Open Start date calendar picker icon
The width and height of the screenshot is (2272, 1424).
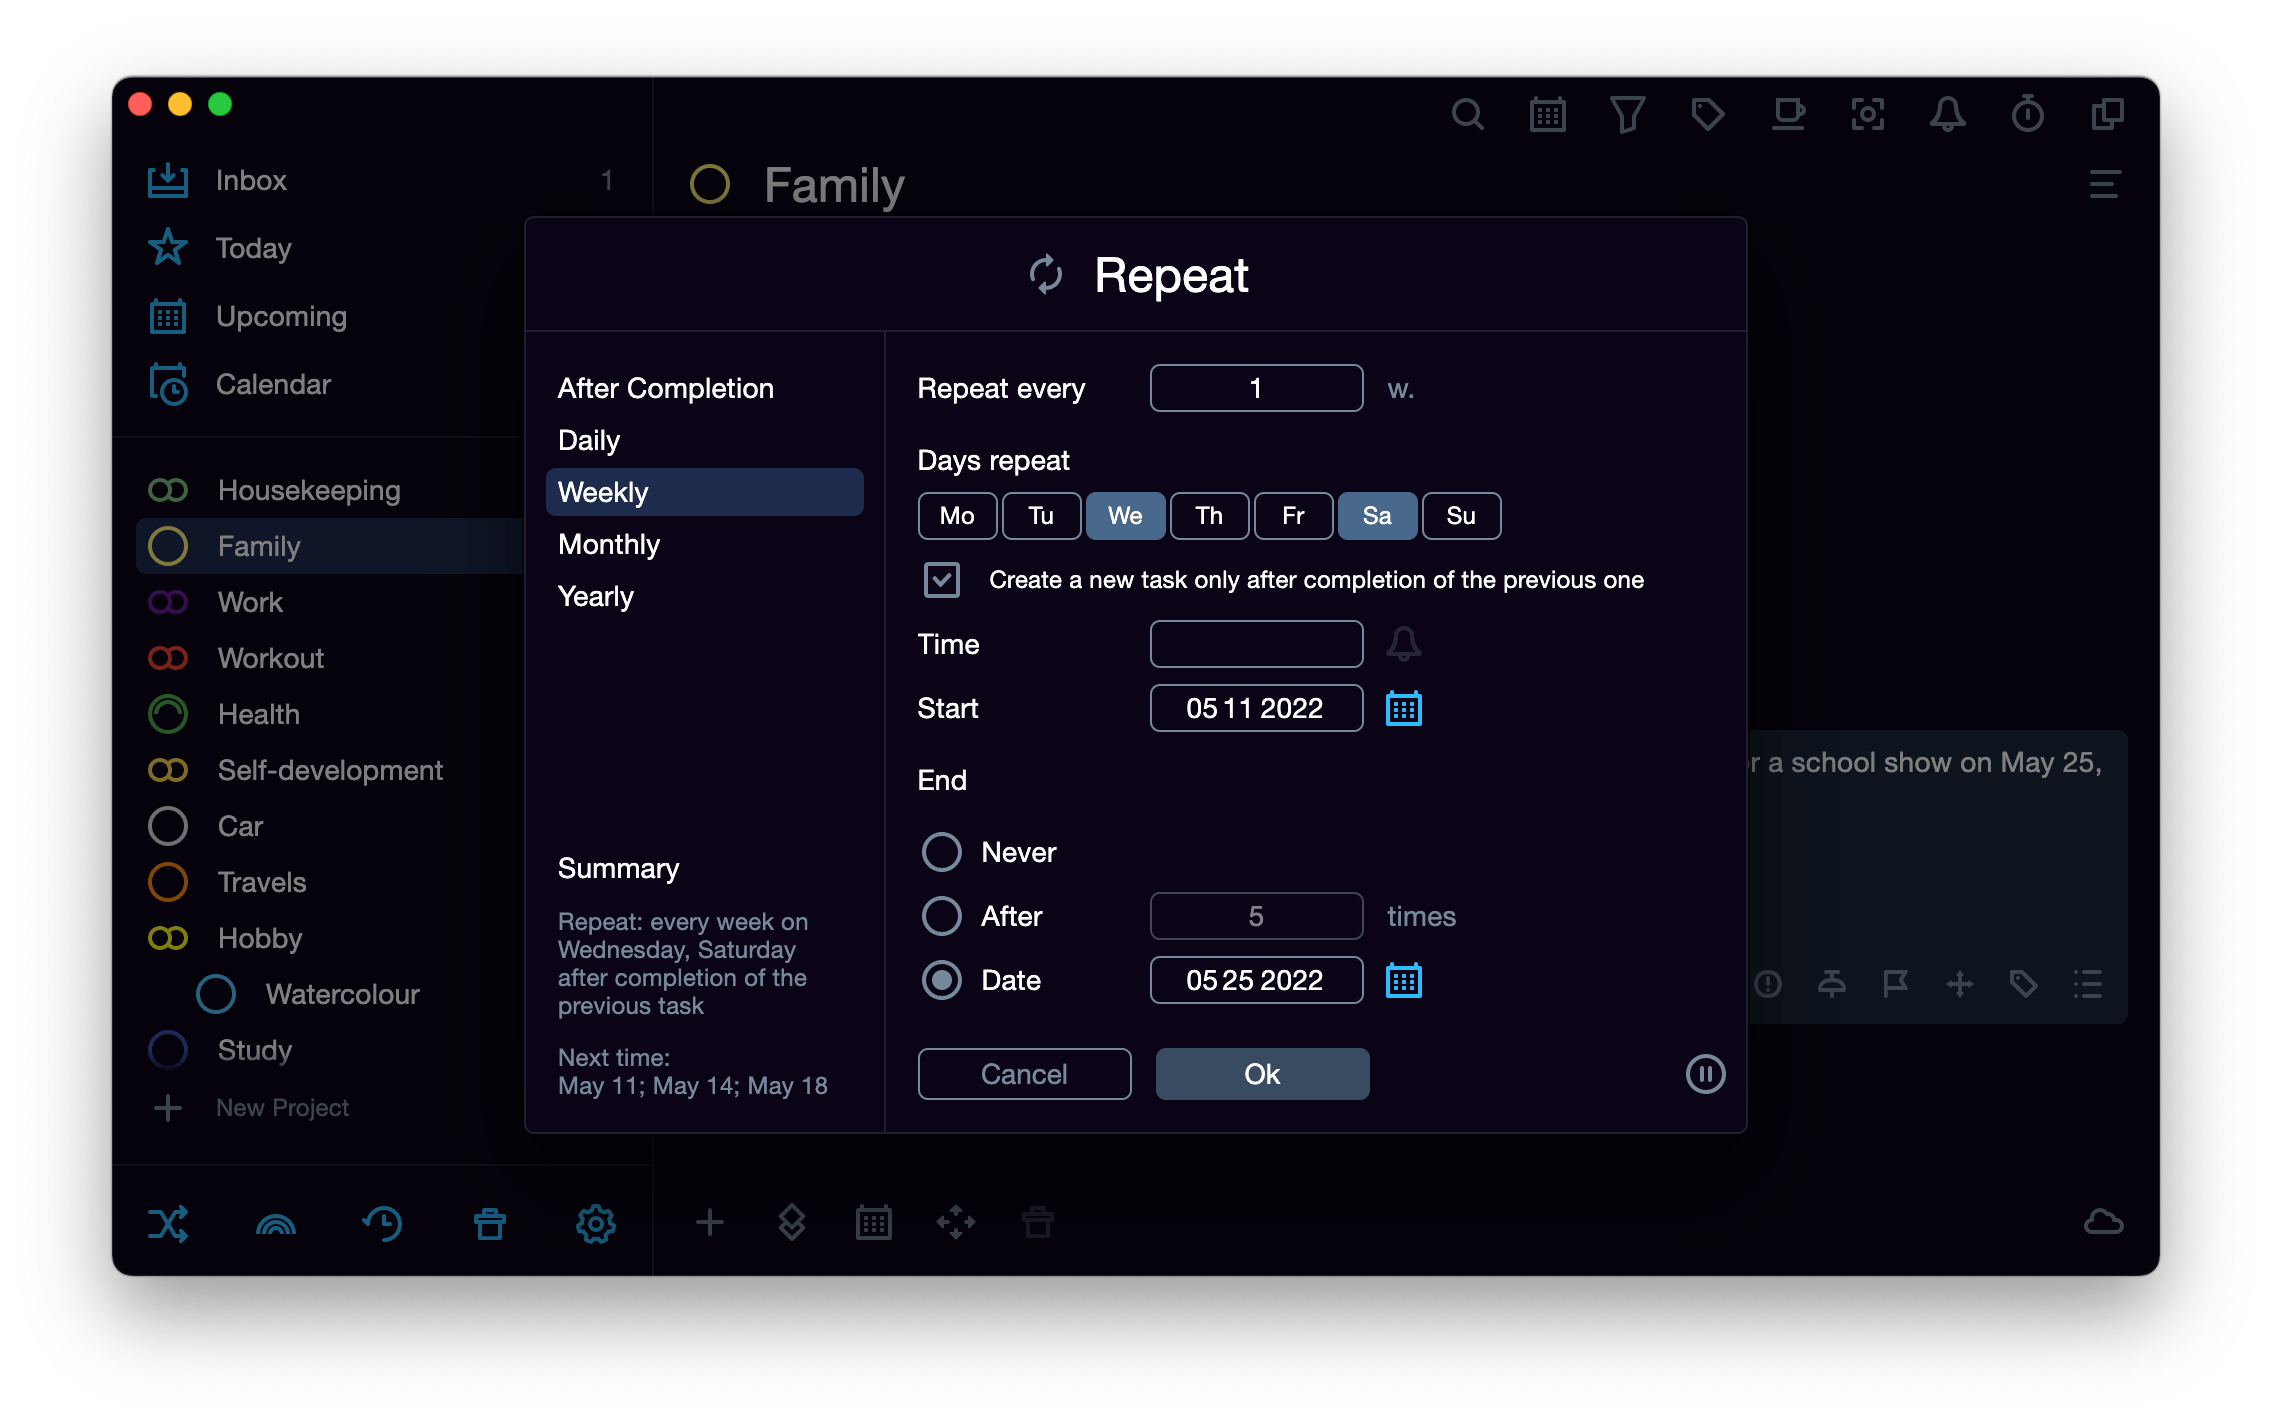tap(1403, 708)
